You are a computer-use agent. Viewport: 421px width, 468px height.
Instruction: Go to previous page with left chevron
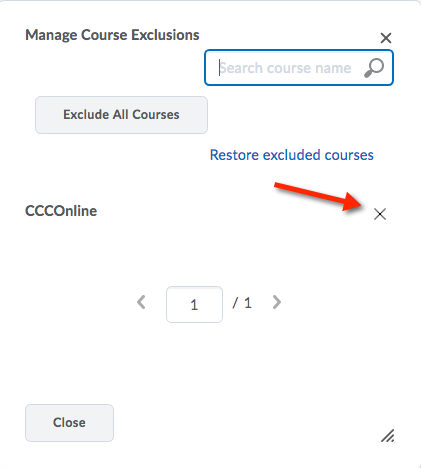tap(141, 302)
